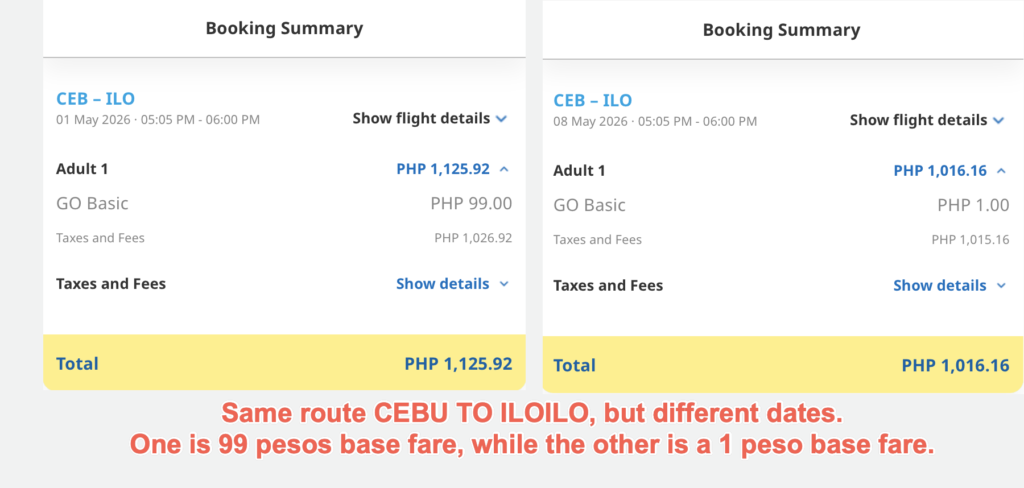This screenshot has height=488, width=1024.
Task: Click GO Basic PHP 99.00 fare row
Action: [x=284, y=203]
